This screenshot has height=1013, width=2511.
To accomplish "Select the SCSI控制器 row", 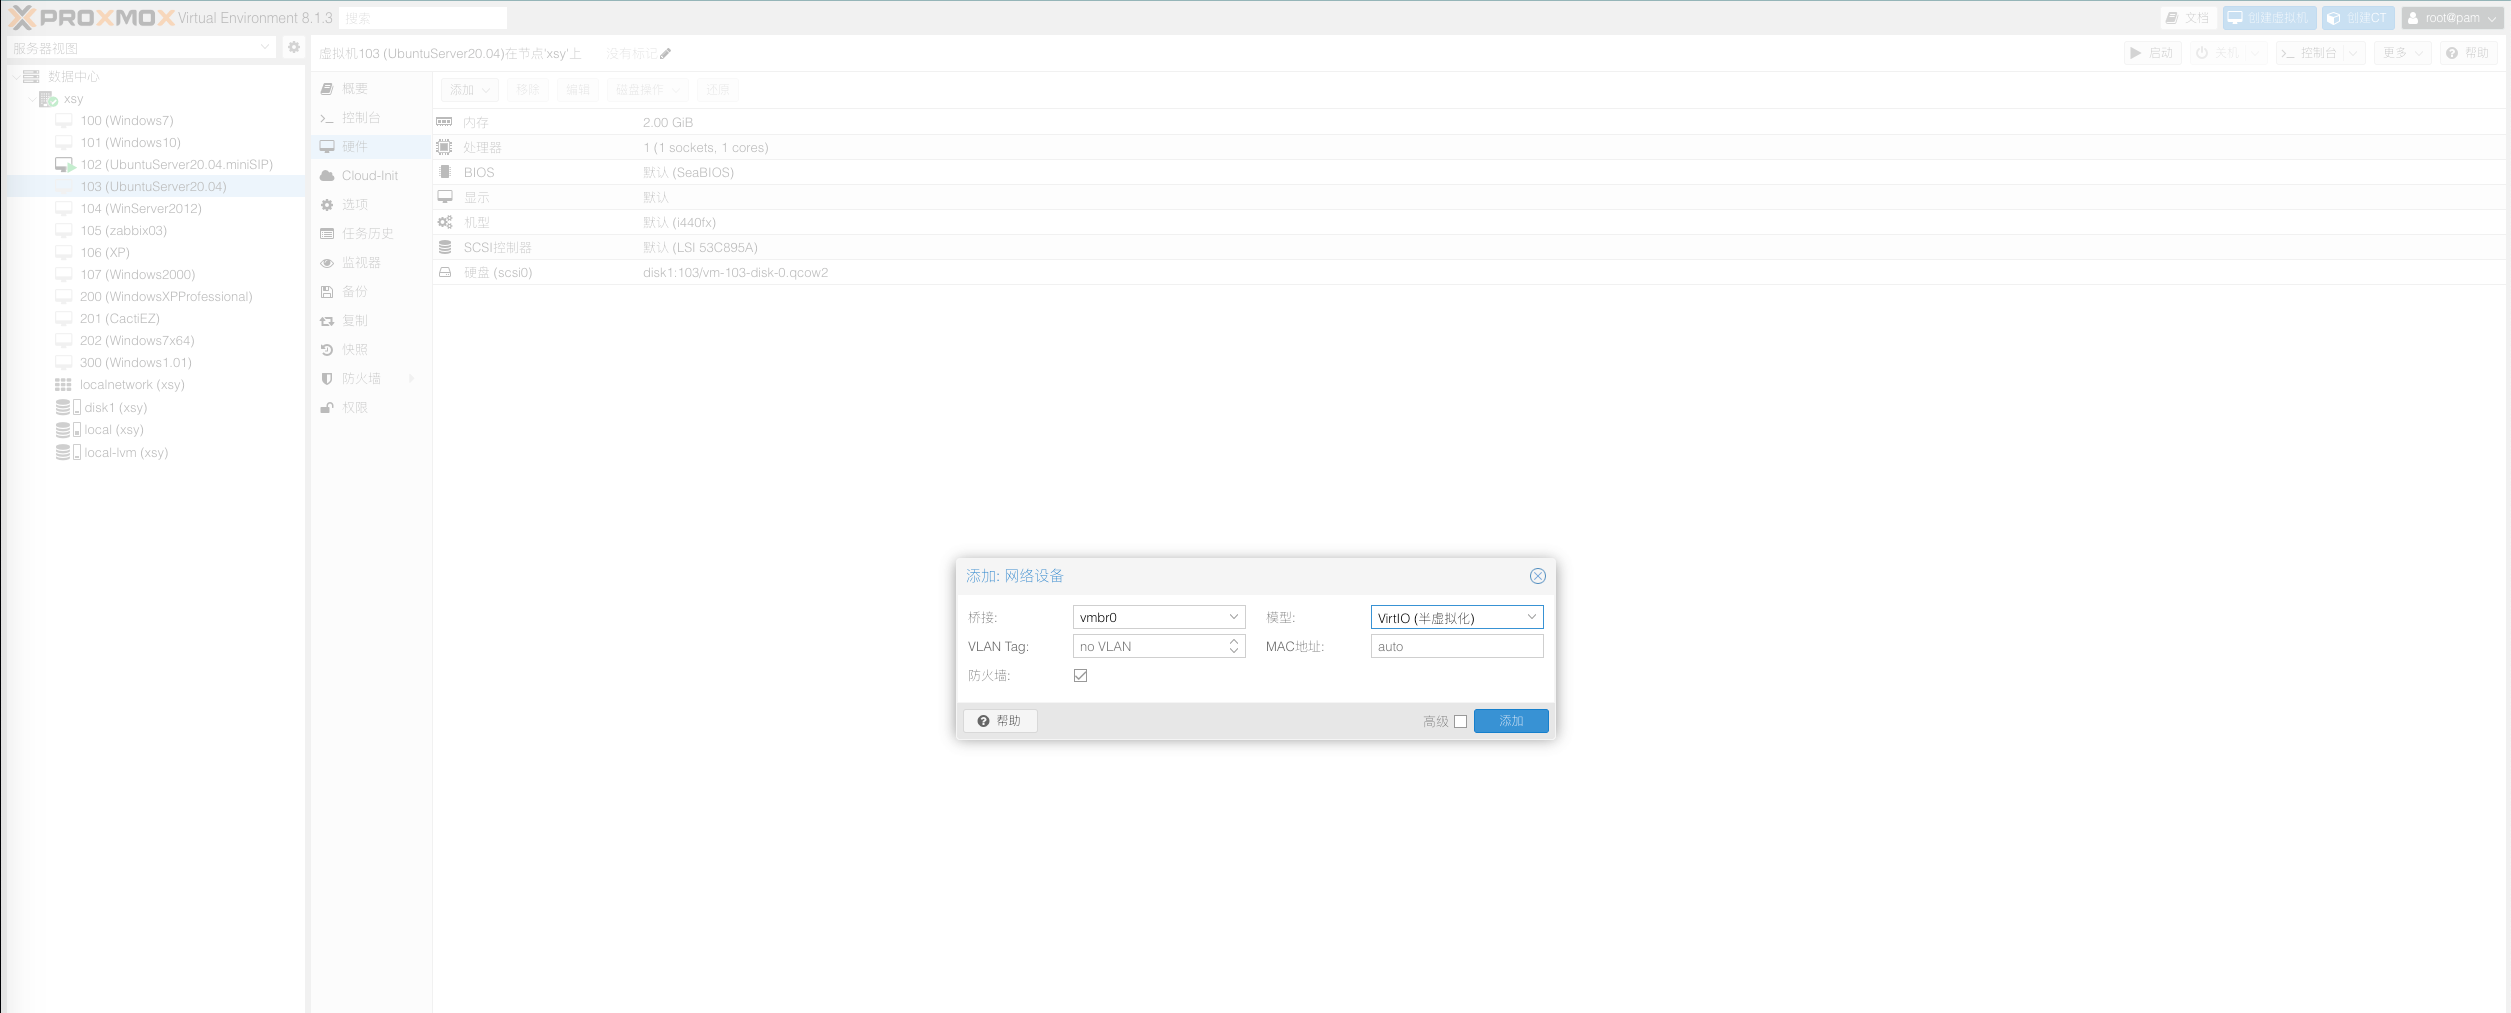I will [1470, 247].
